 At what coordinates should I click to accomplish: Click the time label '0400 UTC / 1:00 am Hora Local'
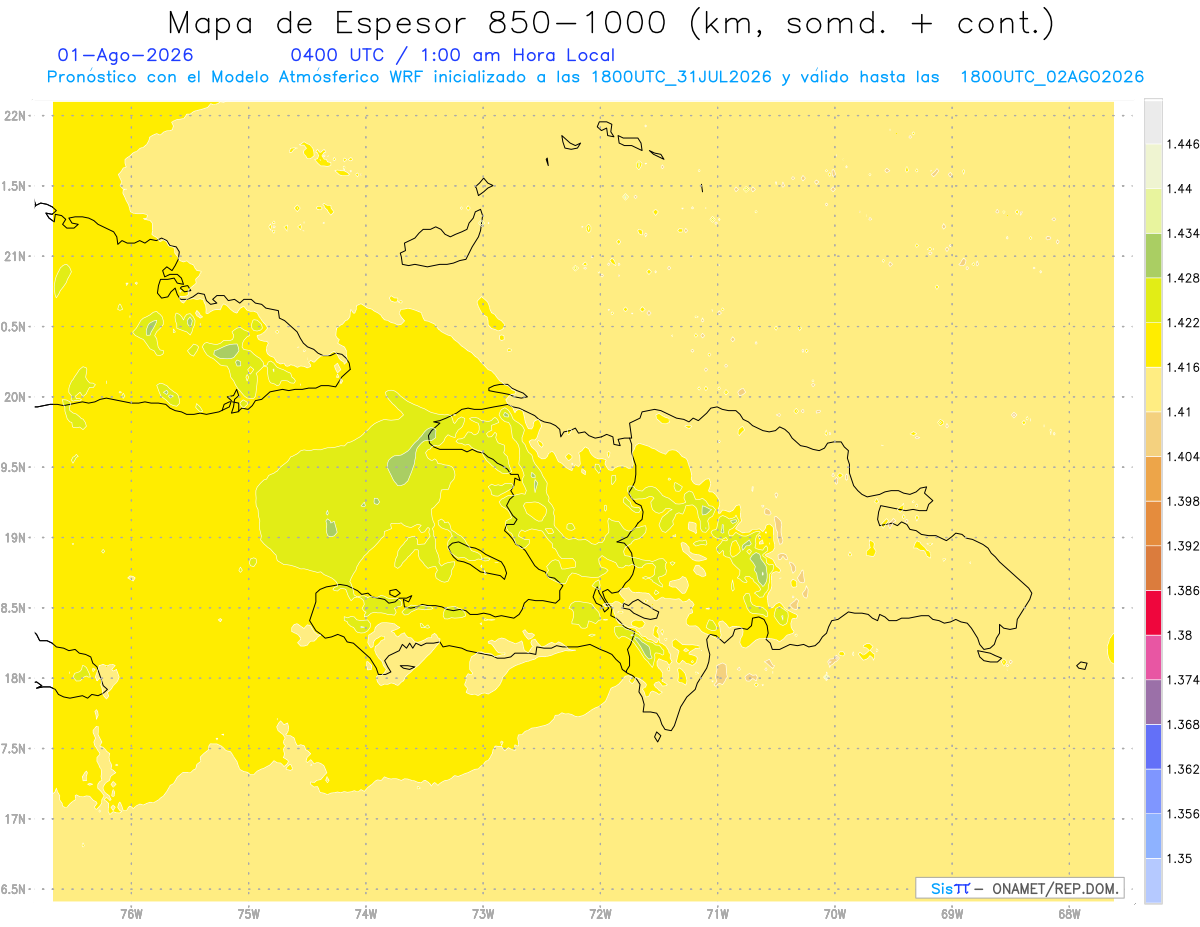pyautogui.click(x=453, y=56)
